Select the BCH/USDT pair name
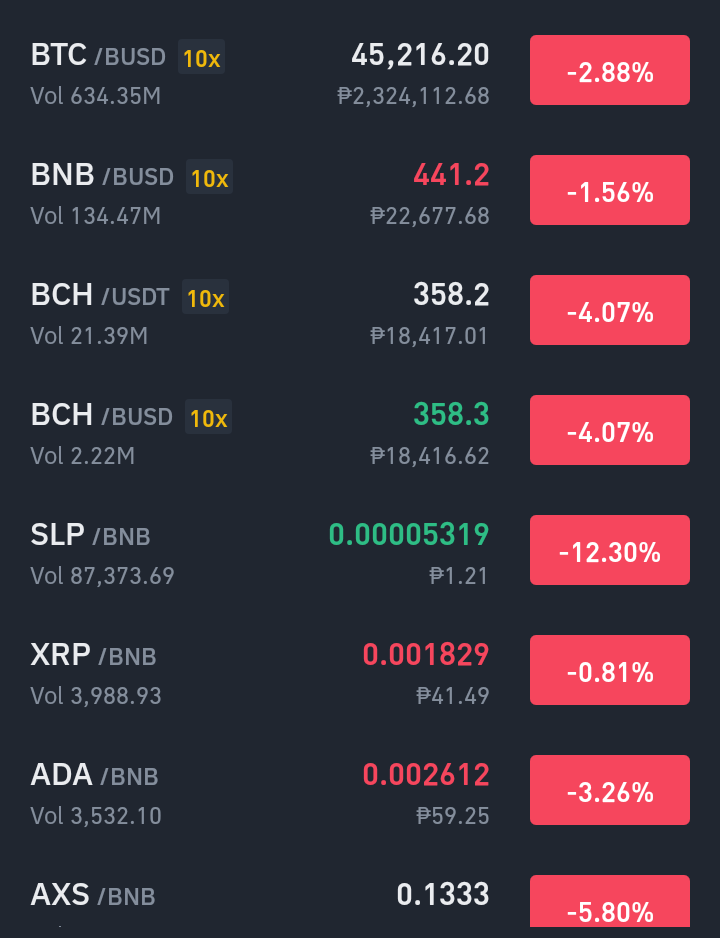Screen dimensions: 720x938 pyautogui.click(x=100, y=295)
